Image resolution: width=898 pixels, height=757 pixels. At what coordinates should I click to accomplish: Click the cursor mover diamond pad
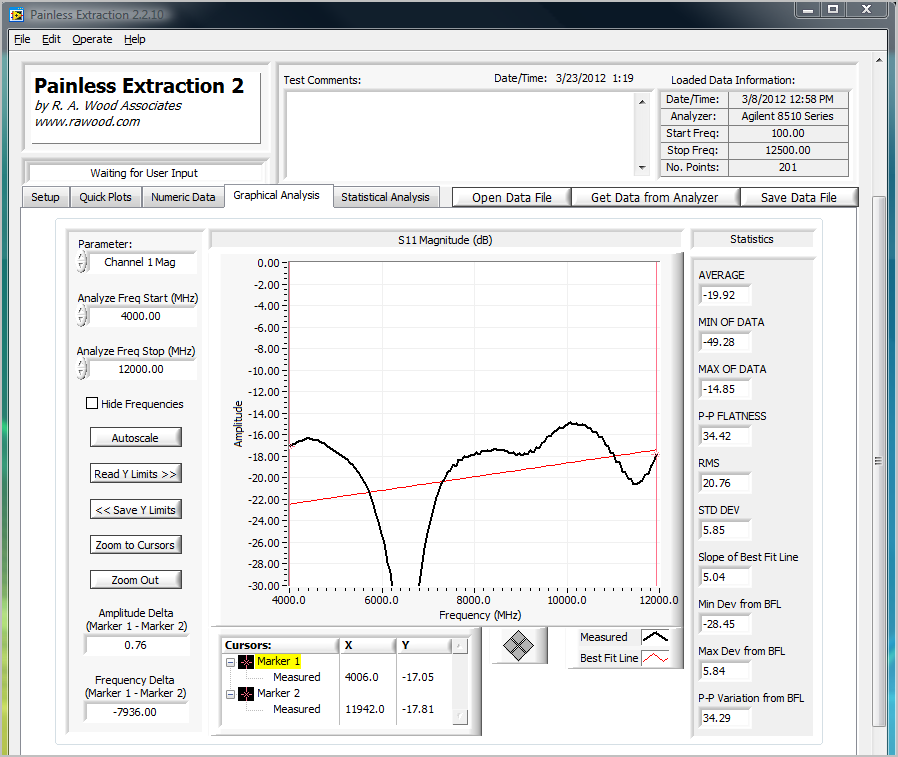click(518, 645)
